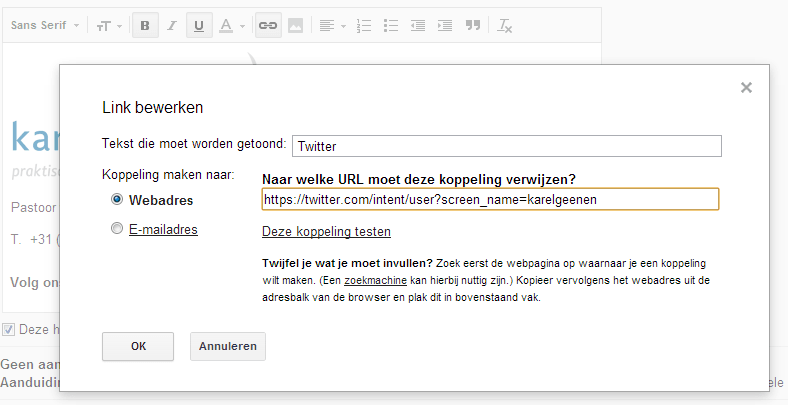Click the Annuleren button
Screen dimensions: 788x405
click(x=228, y=346)
